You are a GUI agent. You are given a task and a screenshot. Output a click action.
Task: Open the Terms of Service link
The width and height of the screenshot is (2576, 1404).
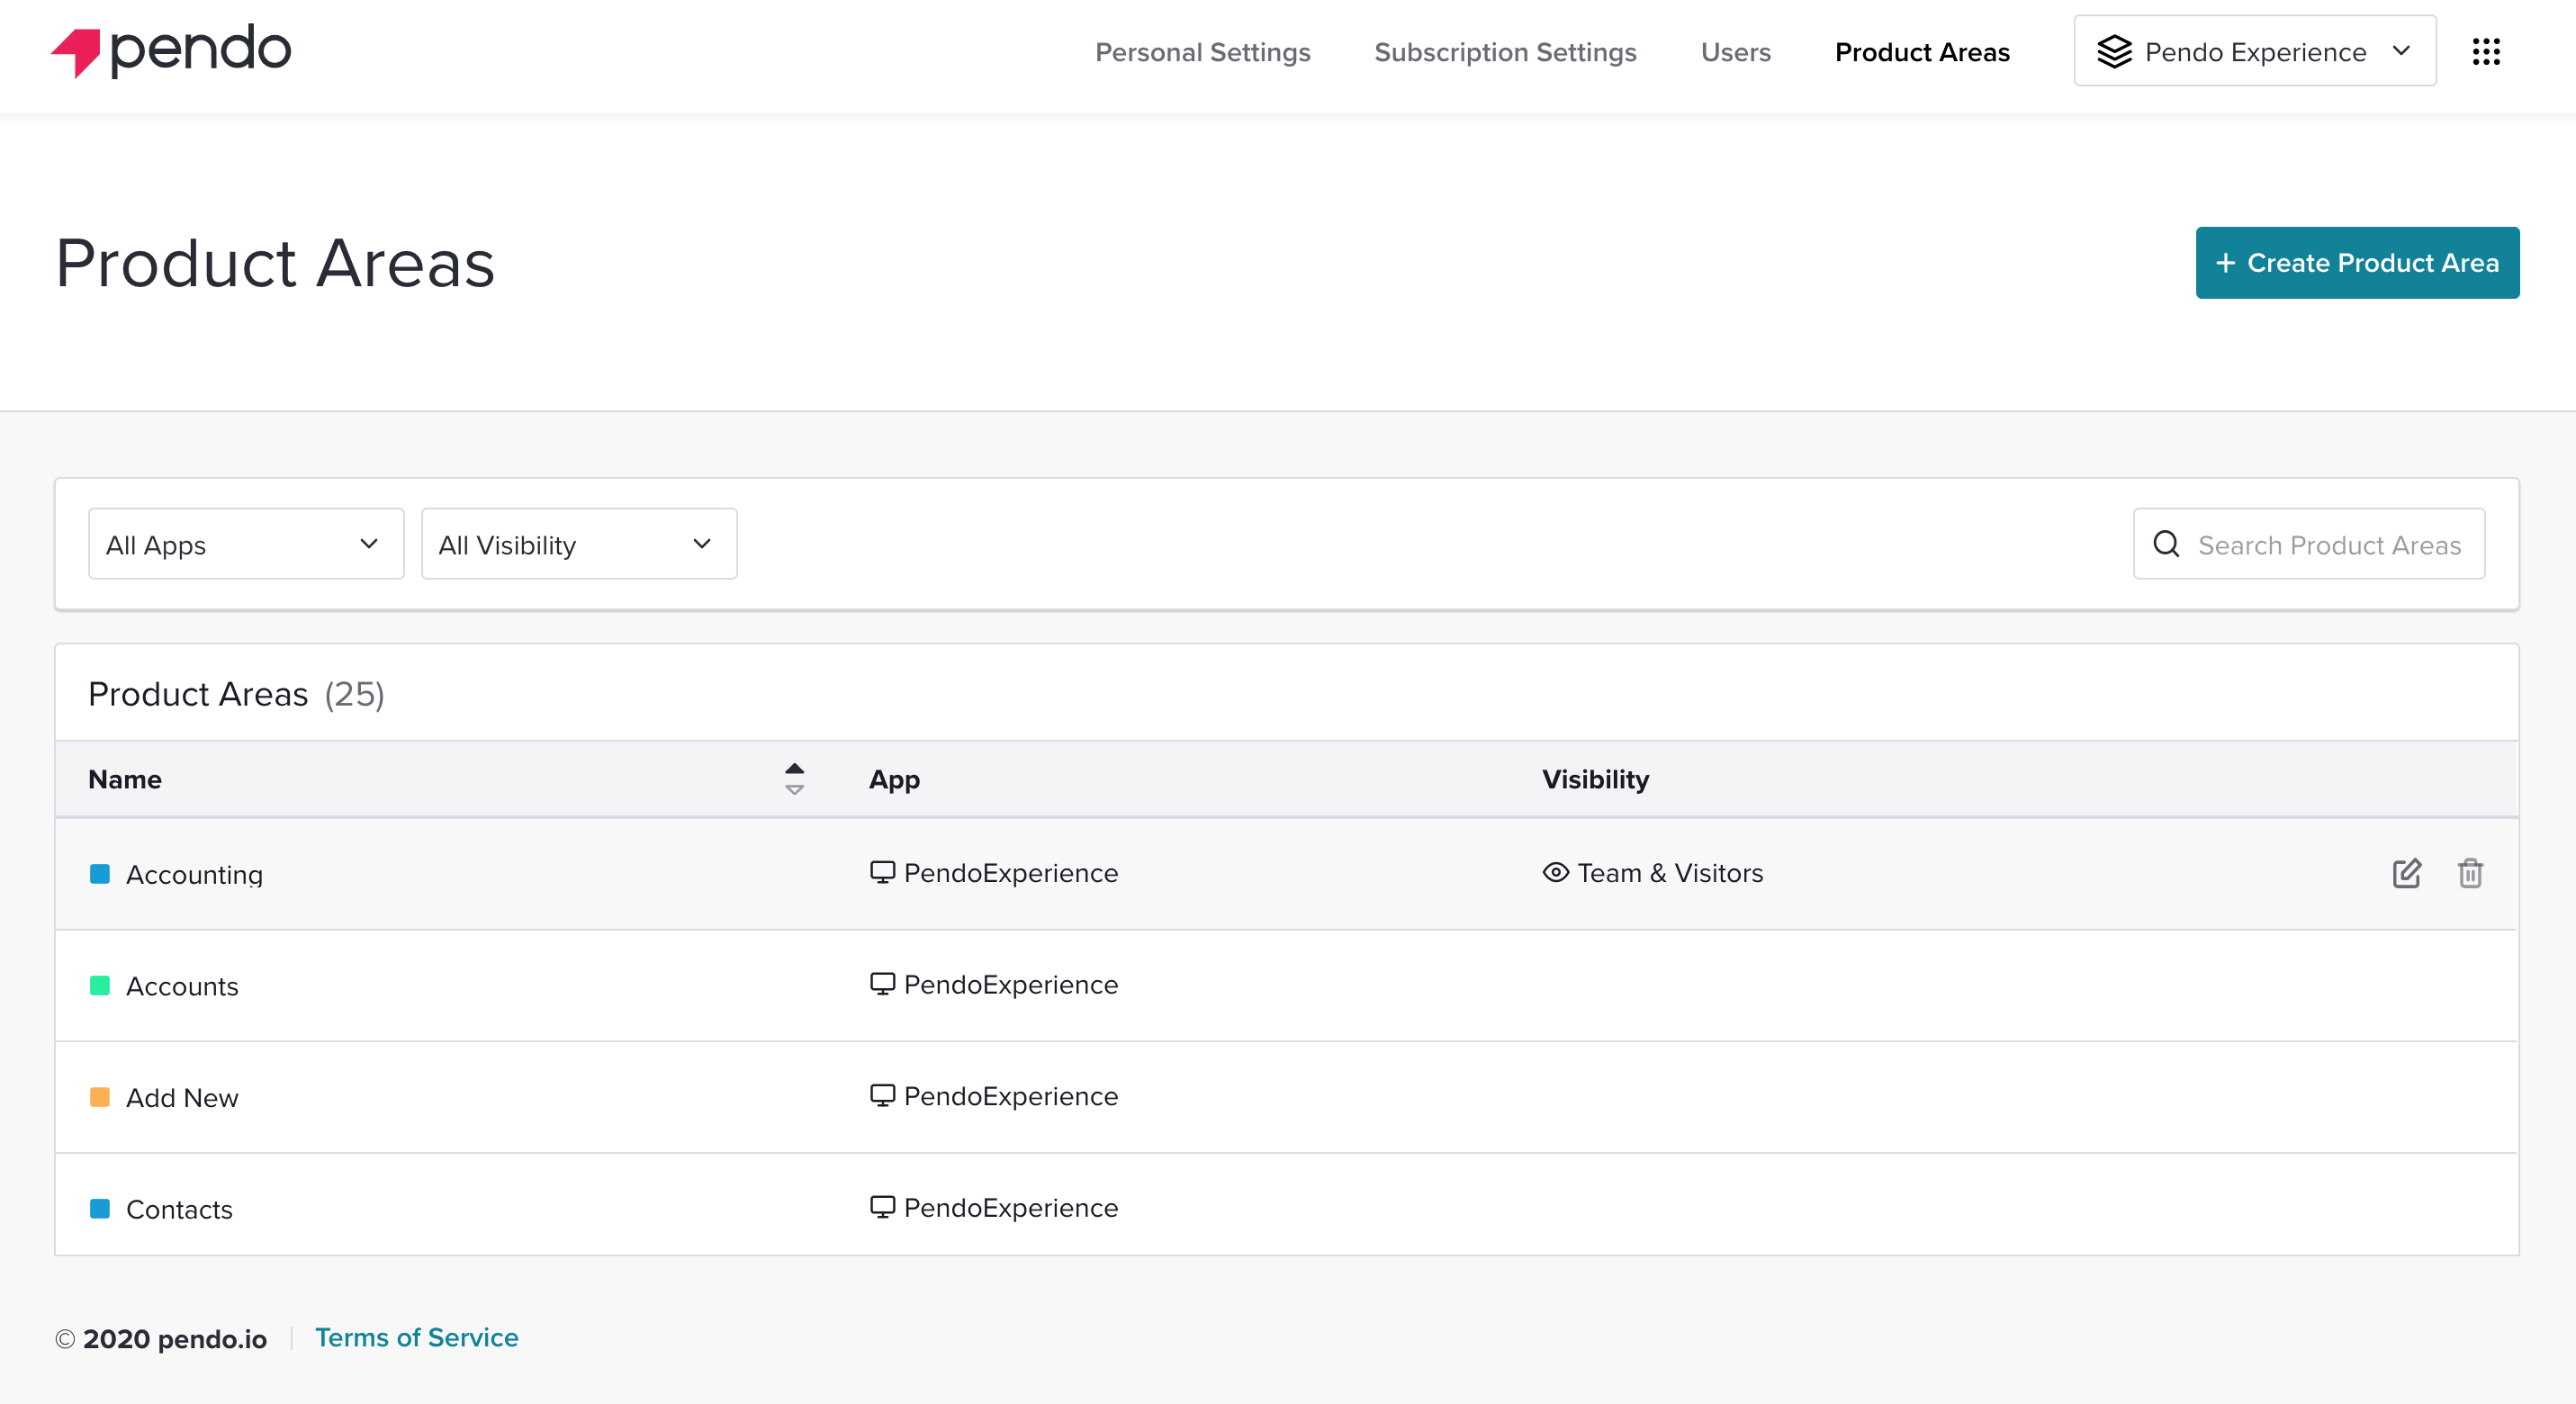click(x=416, y=1337)
